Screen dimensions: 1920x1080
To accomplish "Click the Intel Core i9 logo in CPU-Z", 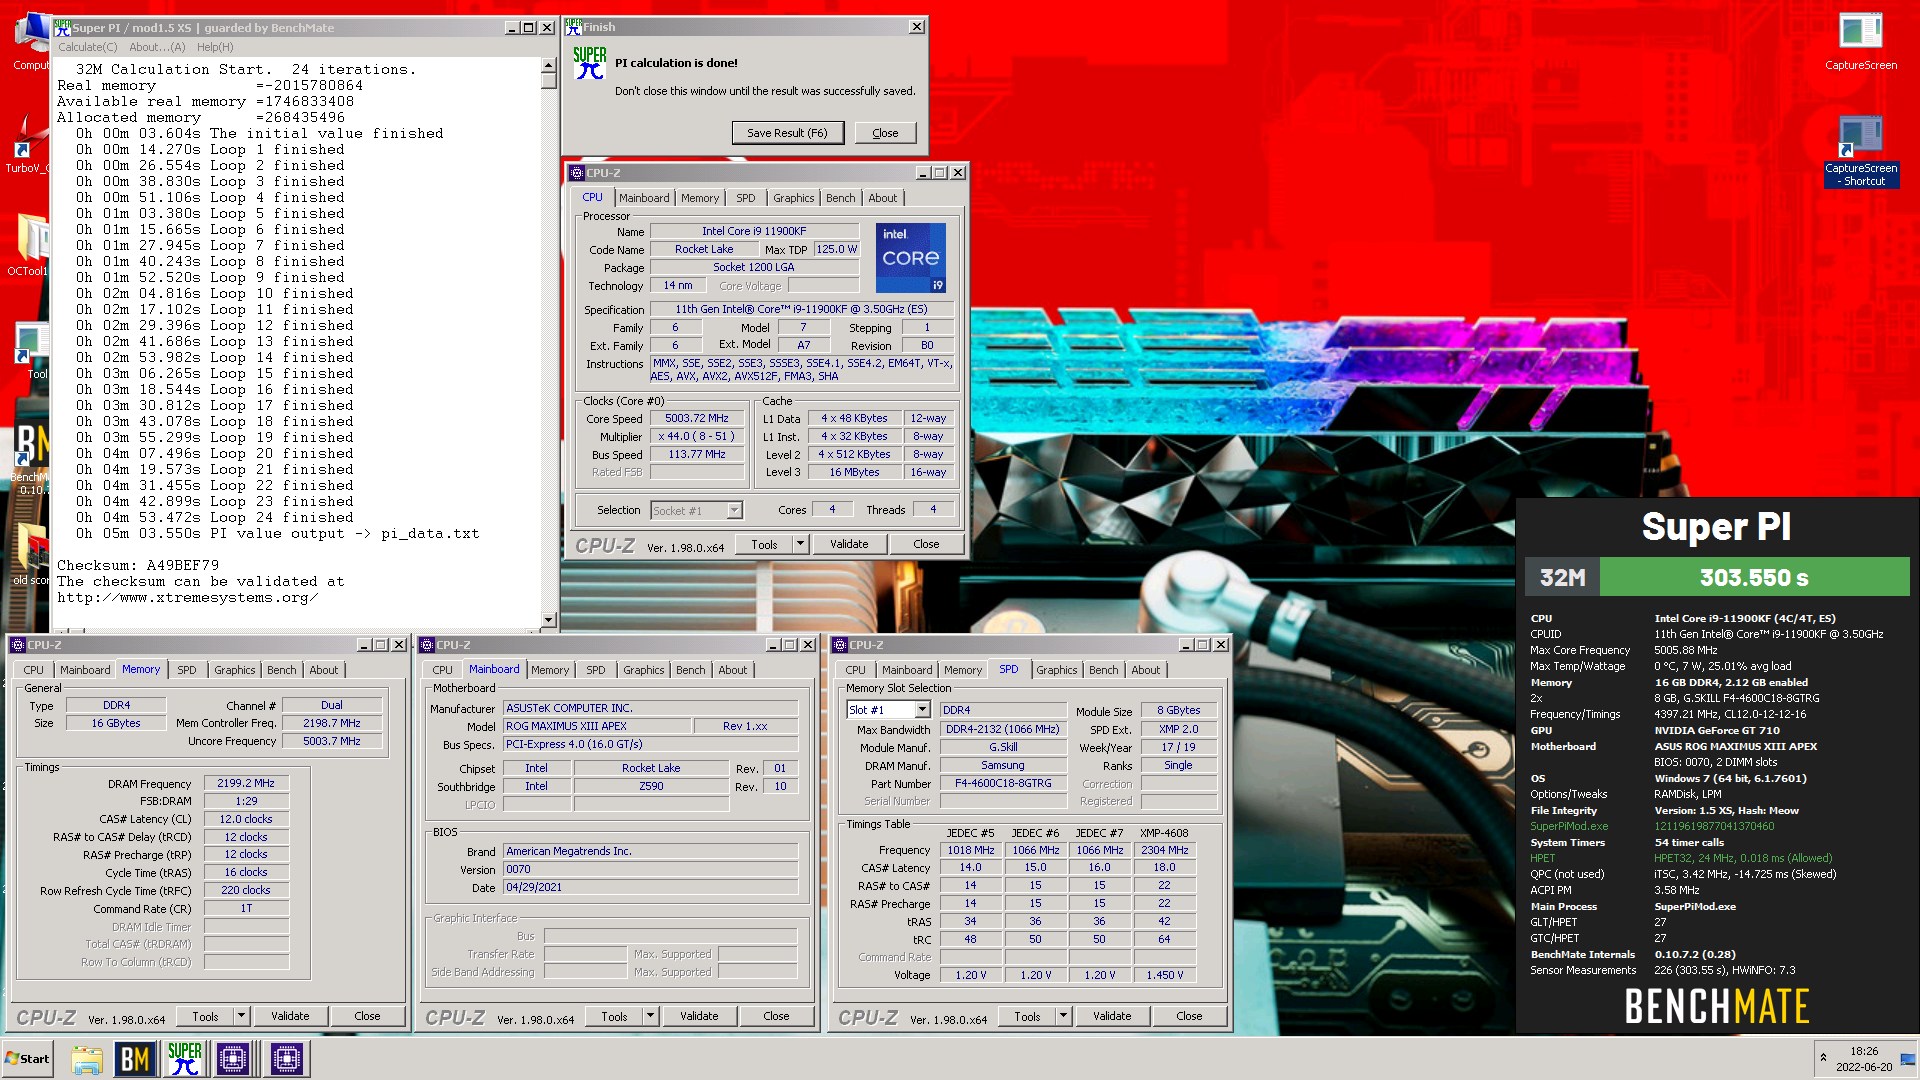I will click(x=911, y=258).
